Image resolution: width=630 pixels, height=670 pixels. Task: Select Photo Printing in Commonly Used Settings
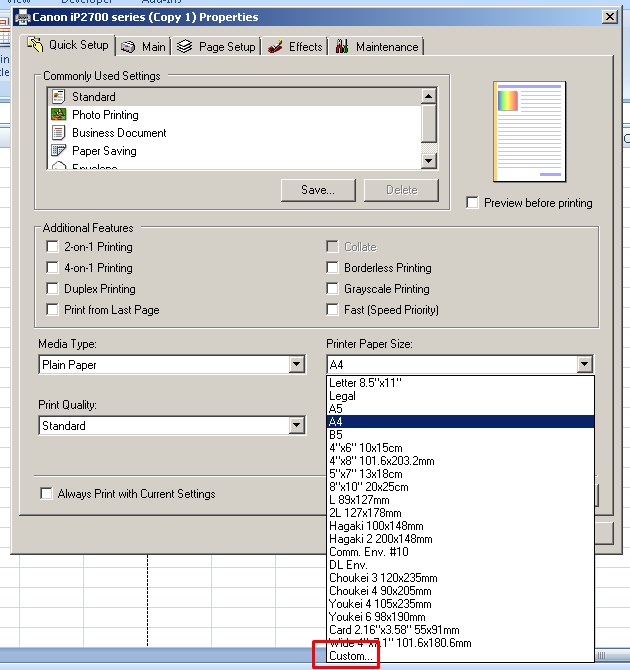pos(234,115)
